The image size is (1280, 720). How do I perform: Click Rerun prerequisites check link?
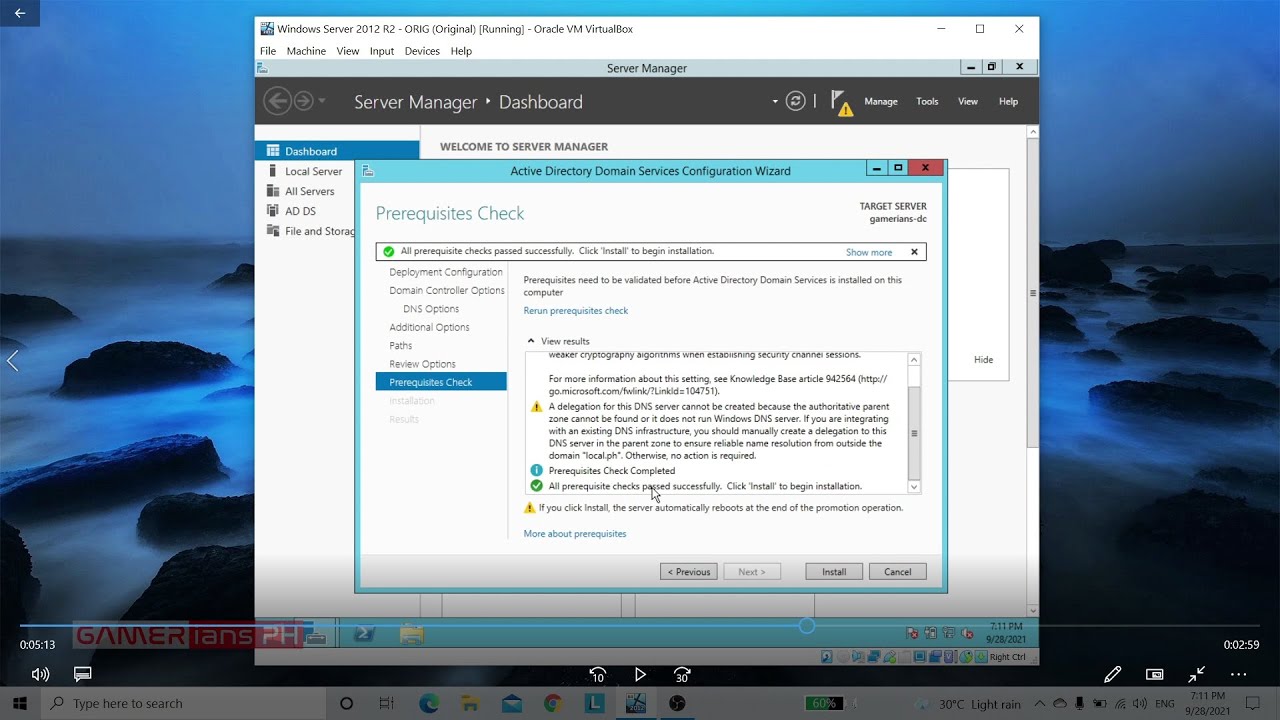point(576,311)
